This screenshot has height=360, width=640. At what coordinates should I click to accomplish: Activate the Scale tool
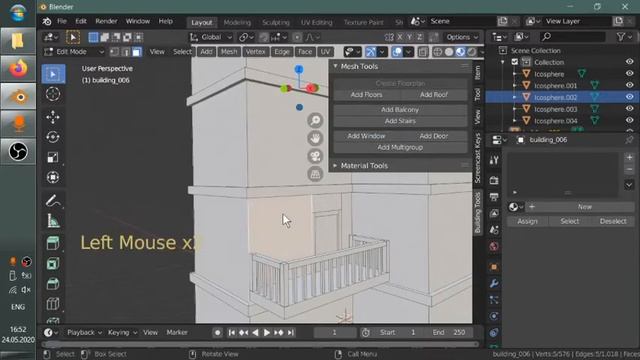click(53, 158)
